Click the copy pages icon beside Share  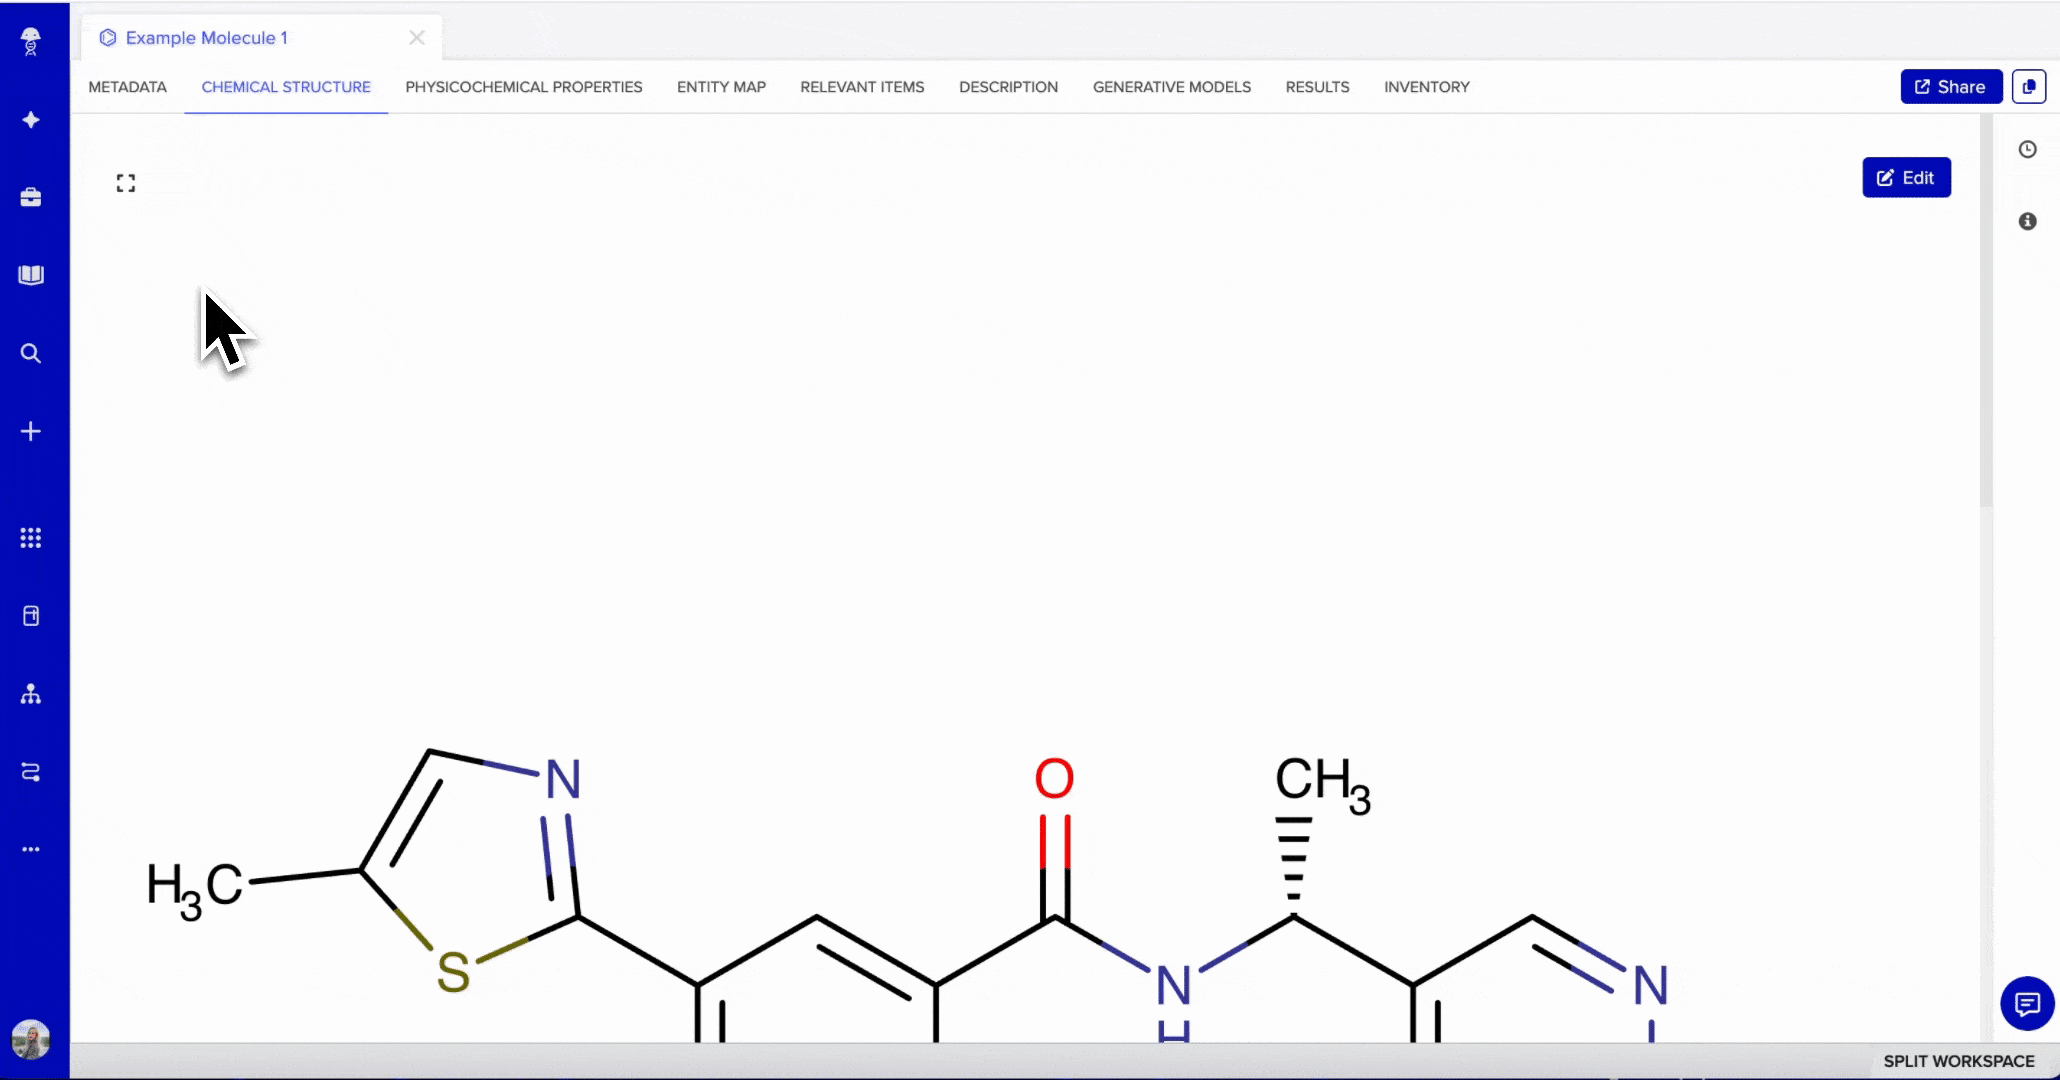click(2029, 86)
